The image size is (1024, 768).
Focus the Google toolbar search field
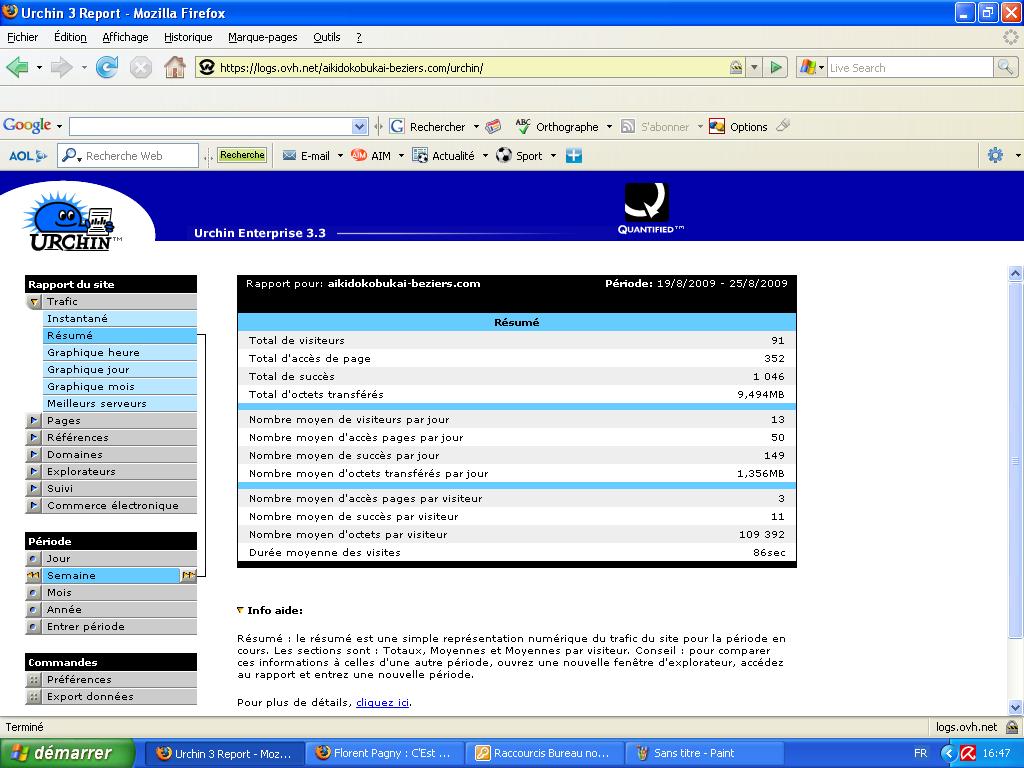212,127
